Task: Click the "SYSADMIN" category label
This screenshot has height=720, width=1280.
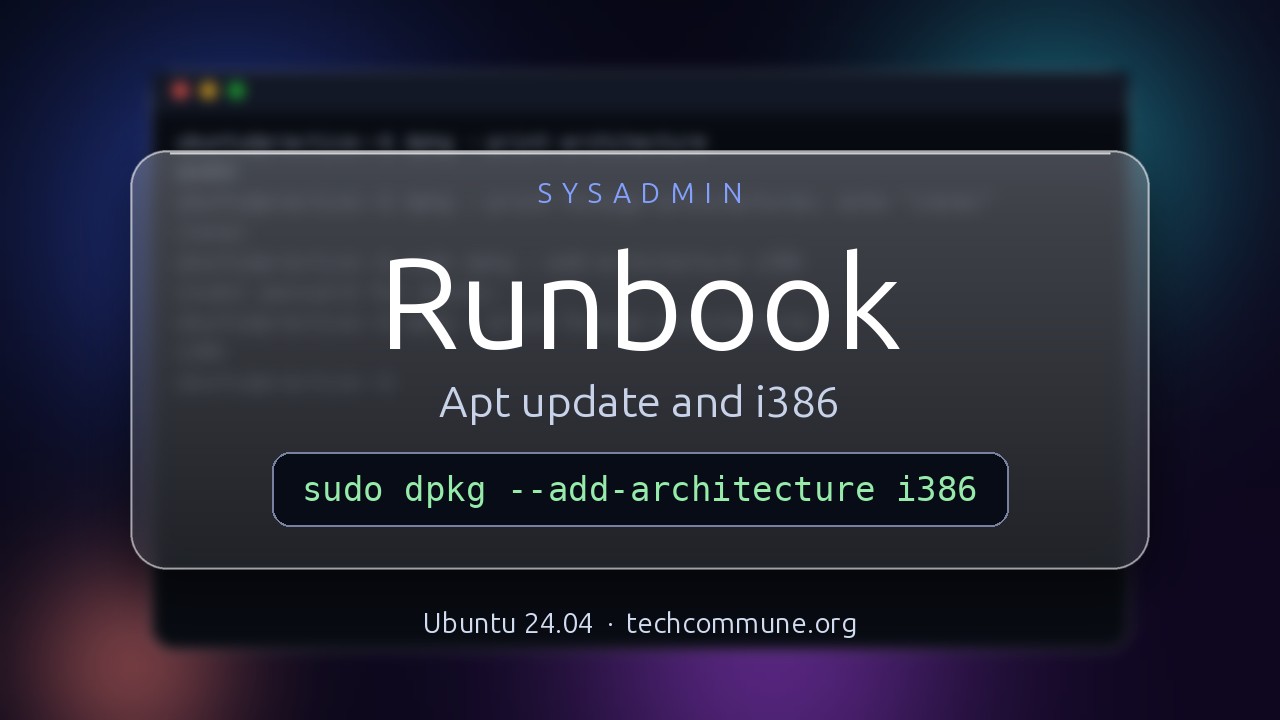Action: 640,193
